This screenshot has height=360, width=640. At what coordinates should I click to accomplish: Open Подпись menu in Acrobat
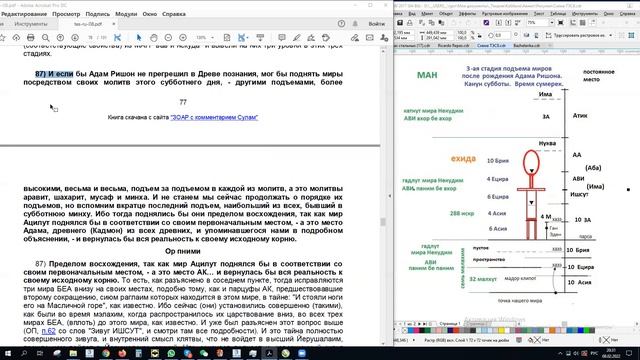tap(98, 14)
